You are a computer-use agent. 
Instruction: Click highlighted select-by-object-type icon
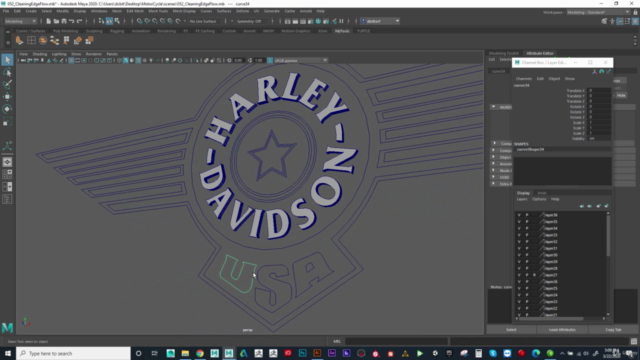click(109, 21)
